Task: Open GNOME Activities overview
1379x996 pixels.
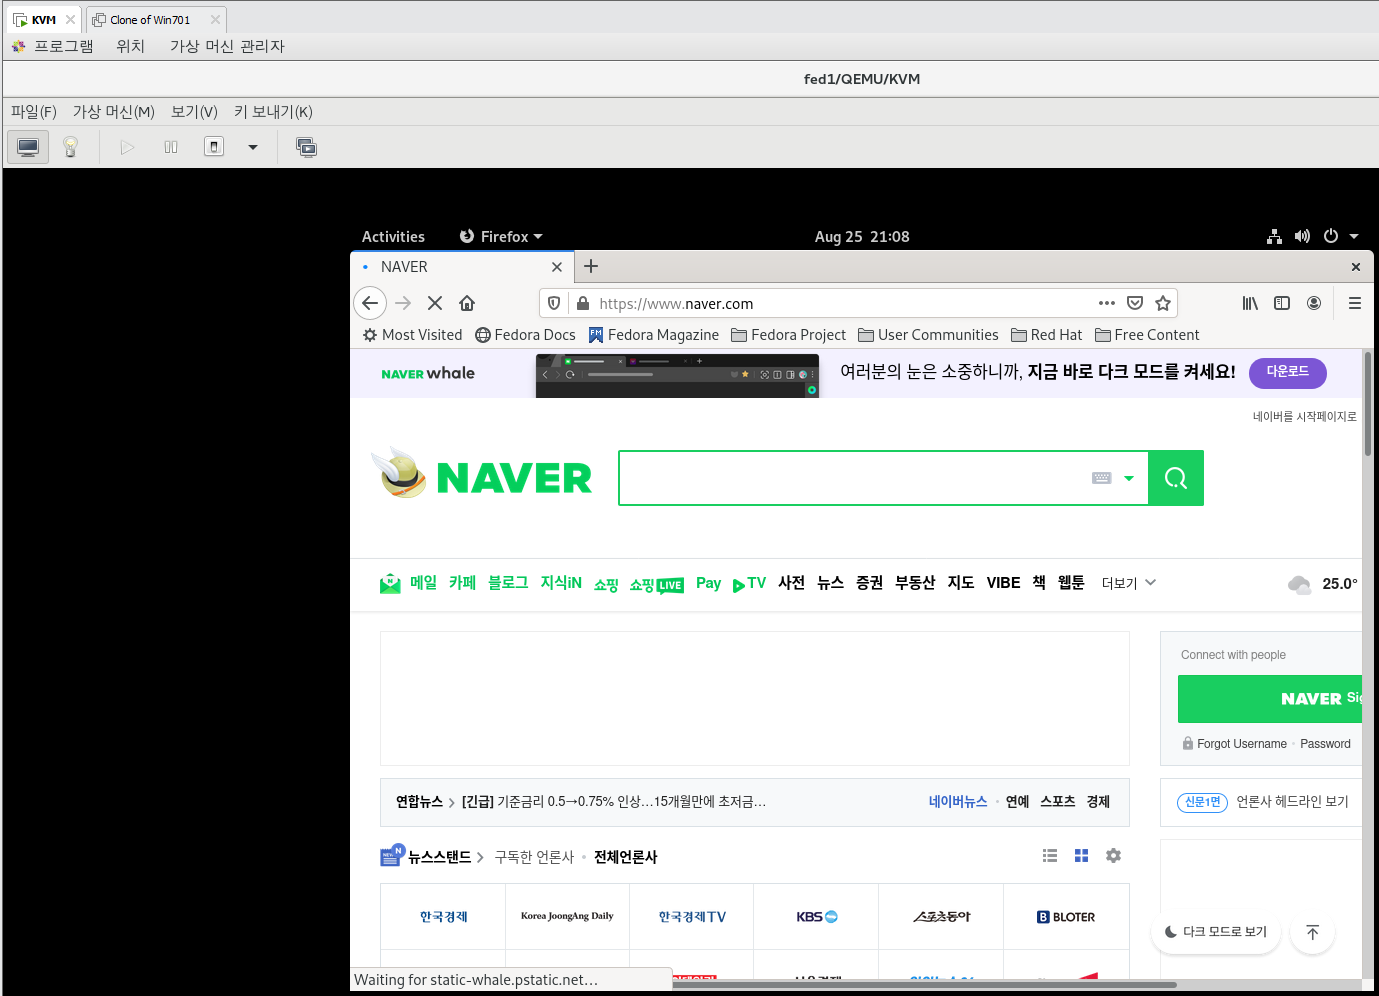Action: tap(393, 237)
